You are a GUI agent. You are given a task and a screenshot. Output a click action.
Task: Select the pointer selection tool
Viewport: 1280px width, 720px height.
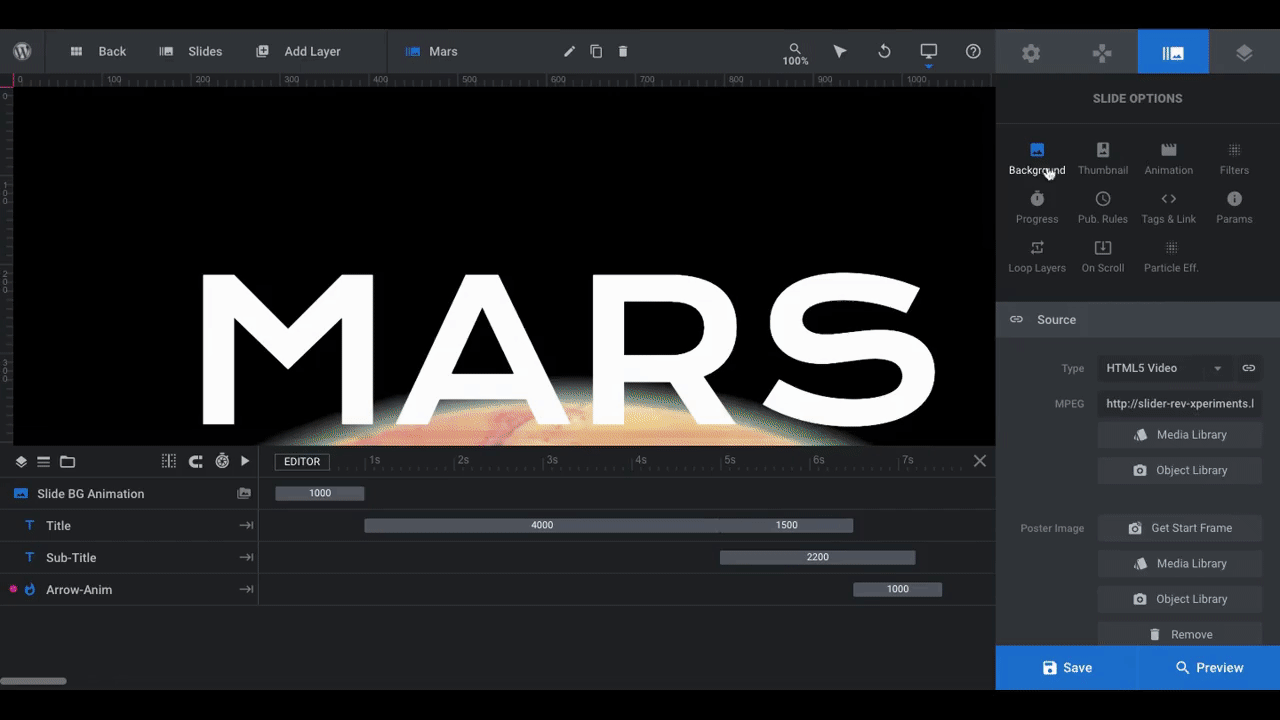click(x=840, y=51)
